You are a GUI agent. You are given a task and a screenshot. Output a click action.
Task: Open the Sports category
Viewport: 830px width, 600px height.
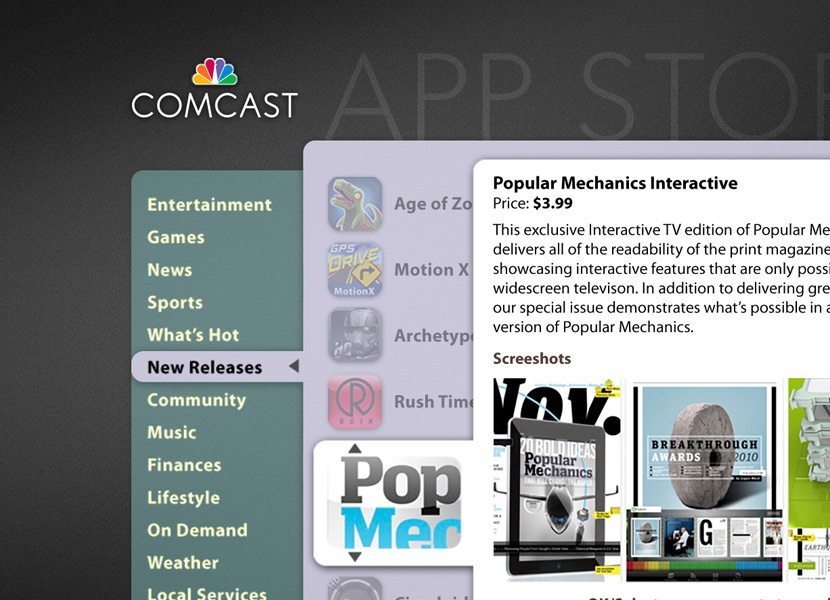click(x=175, y=302)
